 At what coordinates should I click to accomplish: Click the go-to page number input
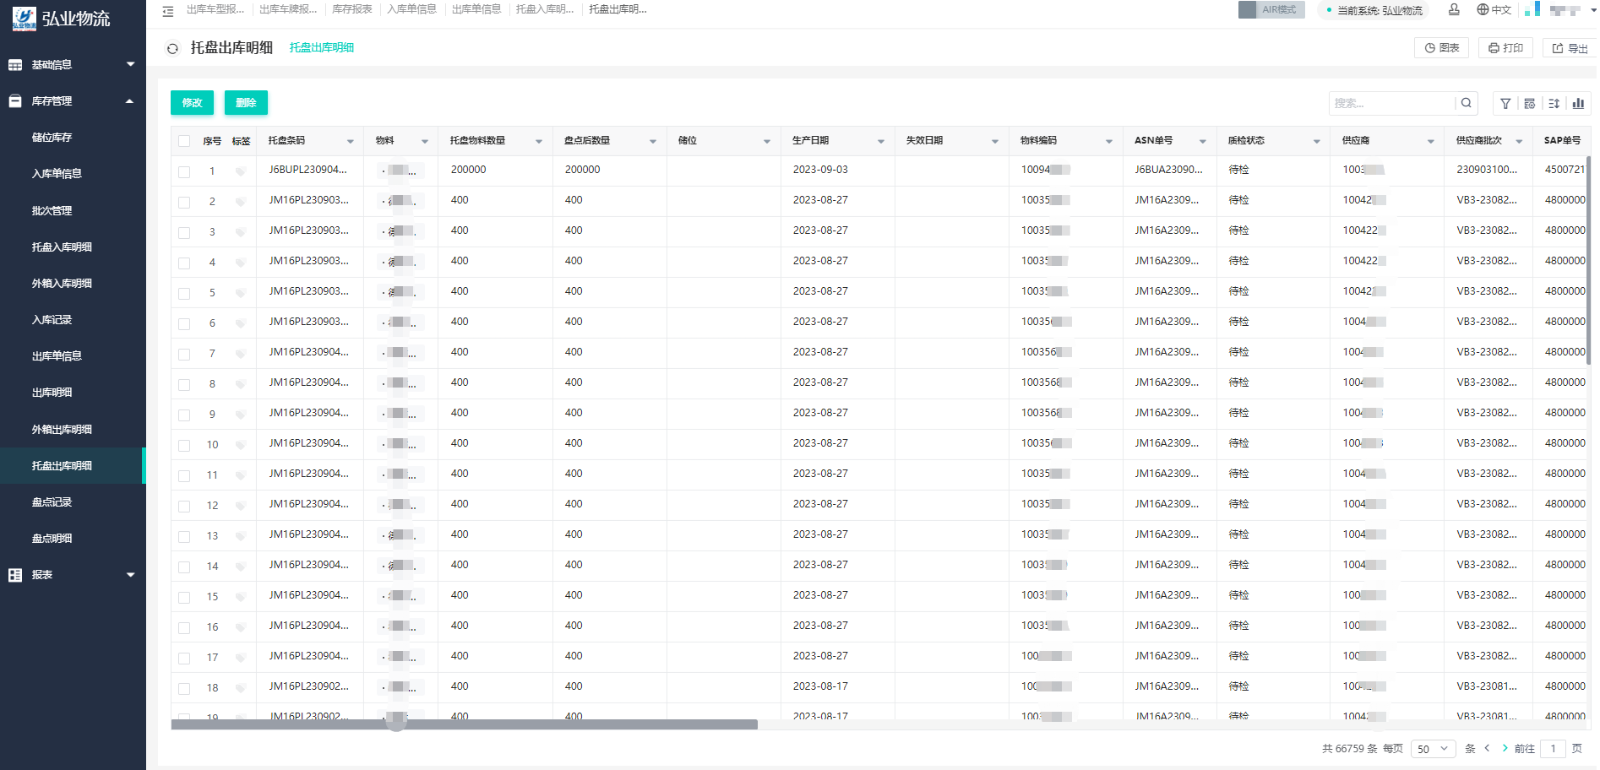pos(1553,748)
